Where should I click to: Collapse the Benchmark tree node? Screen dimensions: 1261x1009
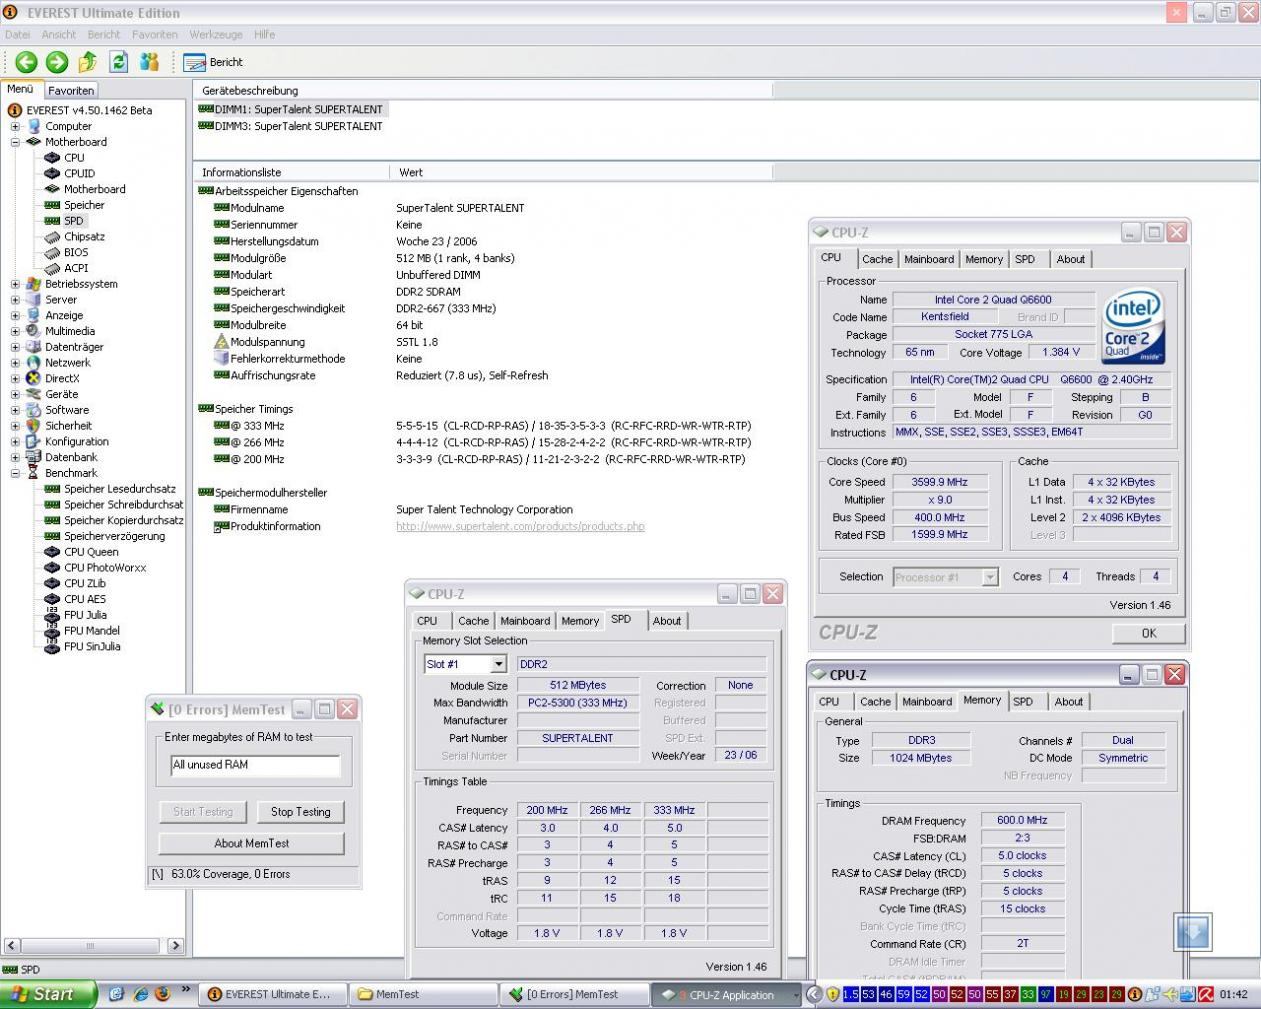tap(15, 473)
